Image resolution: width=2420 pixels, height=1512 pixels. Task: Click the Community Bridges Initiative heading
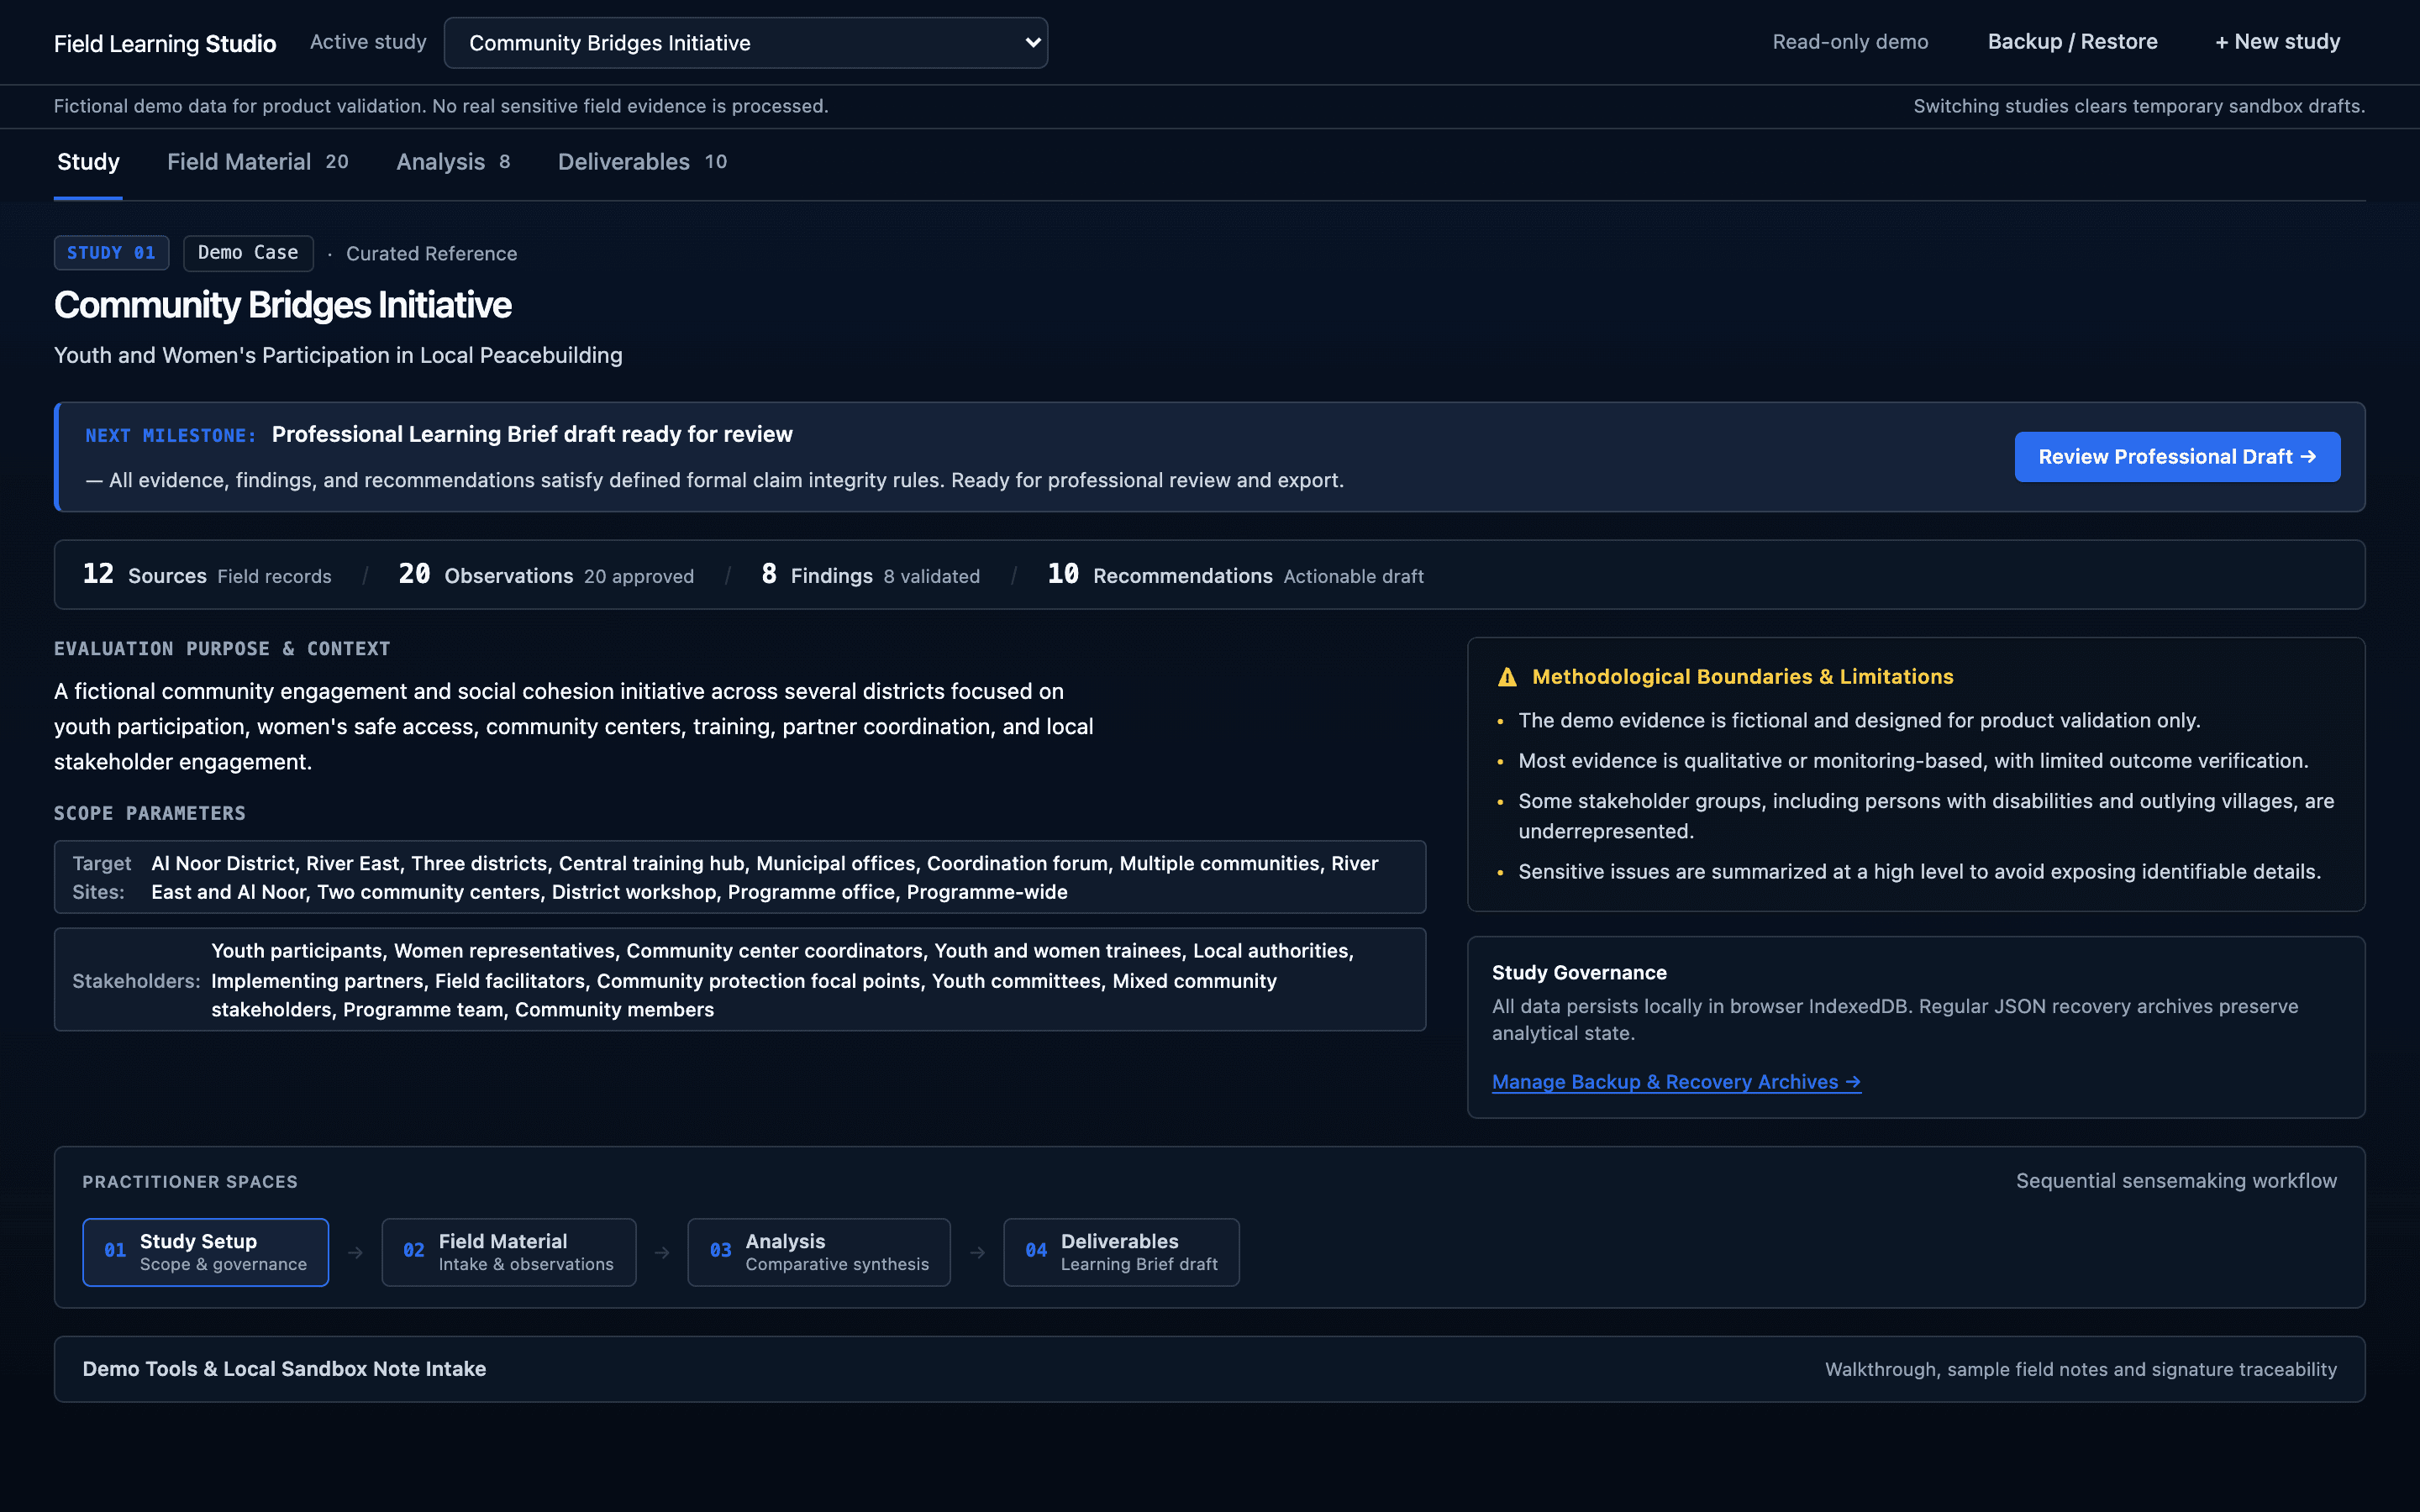point(283,305)
